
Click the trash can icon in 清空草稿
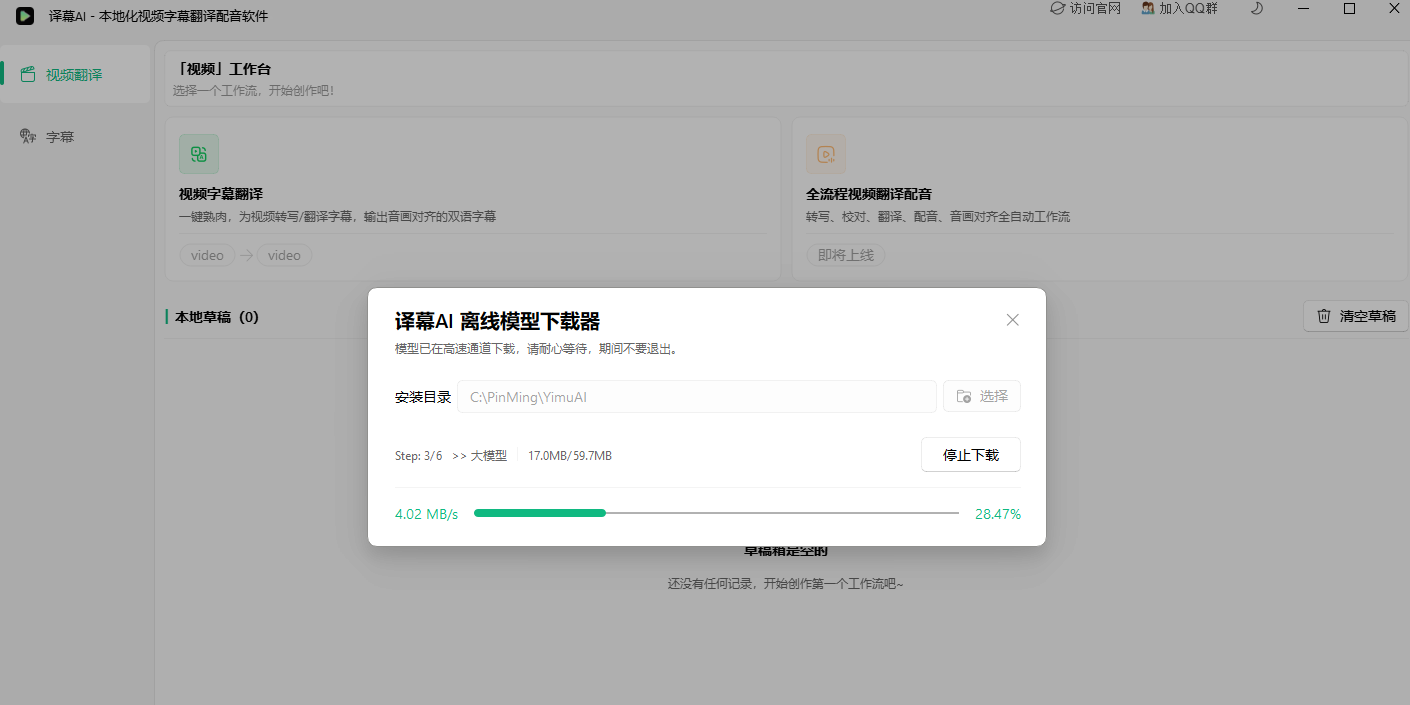pyautogui.click(x=1324, y=316)
